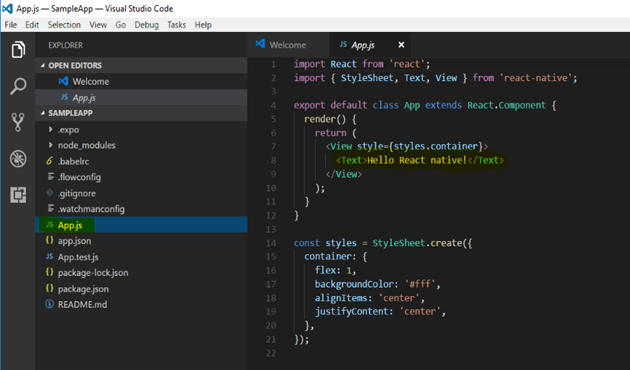Click the Babel icon next to .babelrc
630x370 pixels.
(49, 161)
